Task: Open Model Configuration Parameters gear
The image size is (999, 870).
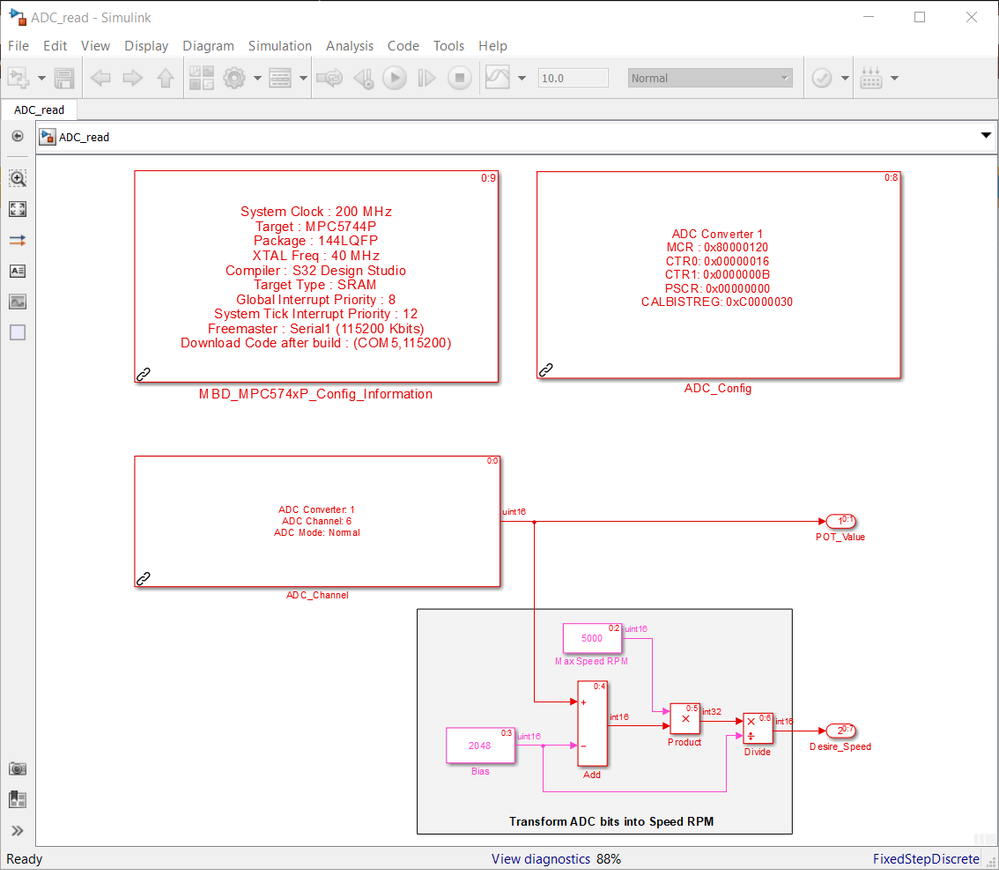Action: [234, 78]
